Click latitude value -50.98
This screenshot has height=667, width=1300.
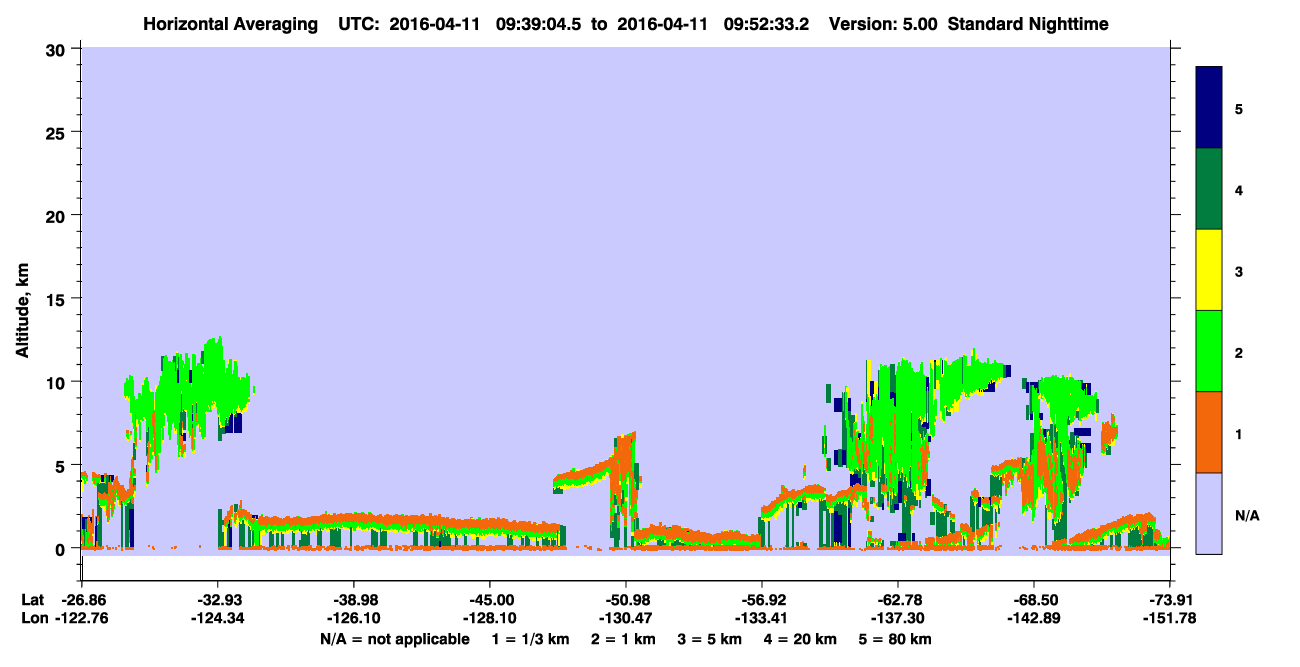click(626, 599)
